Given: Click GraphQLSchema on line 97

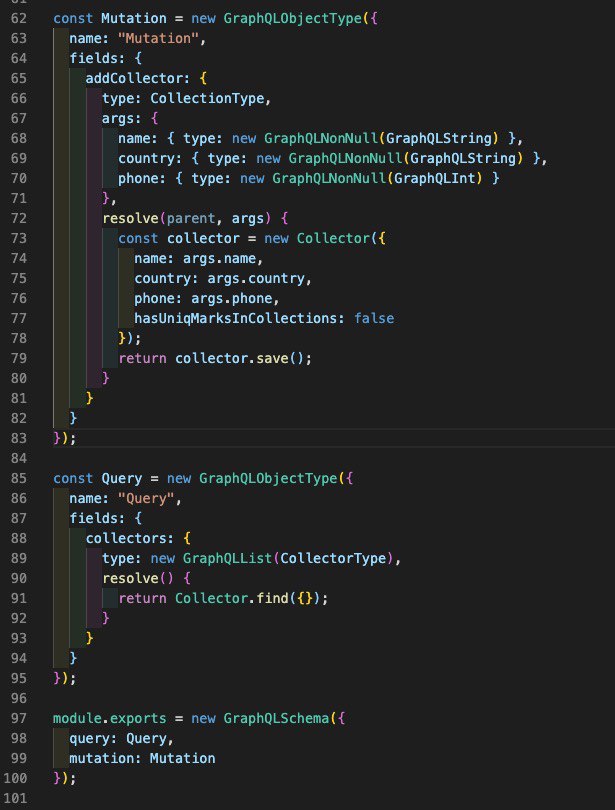Looking at the screenshot, I should pyautogui.click(x=276, y=718).
